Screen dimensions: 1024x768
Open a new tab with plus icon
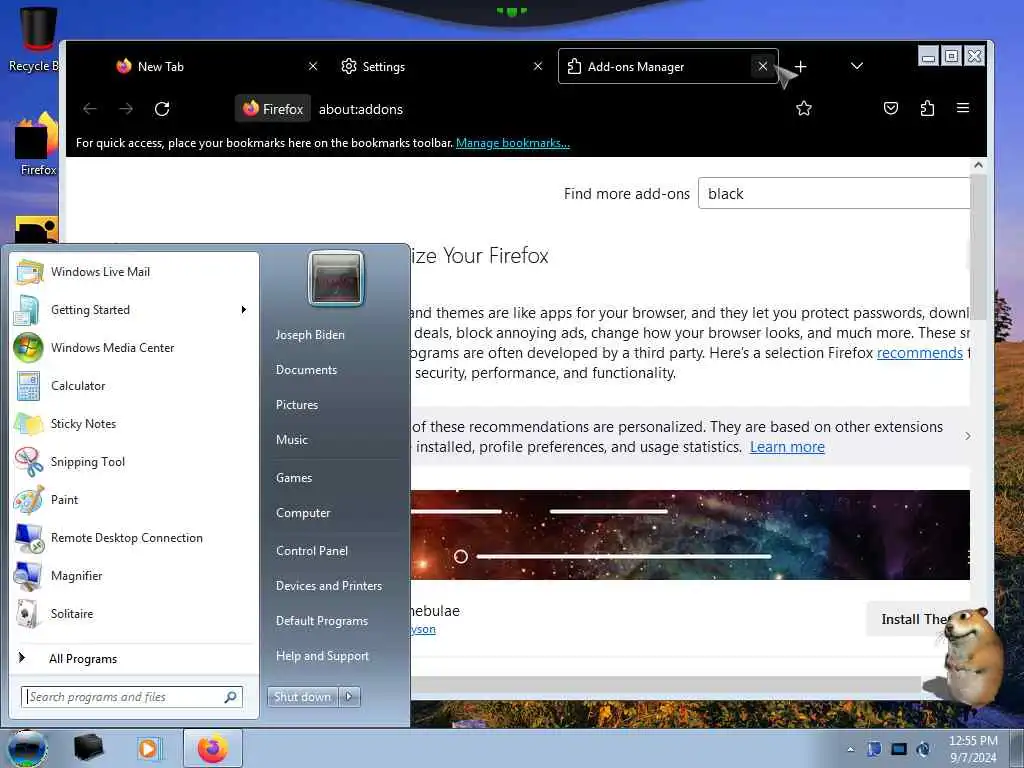801,67
